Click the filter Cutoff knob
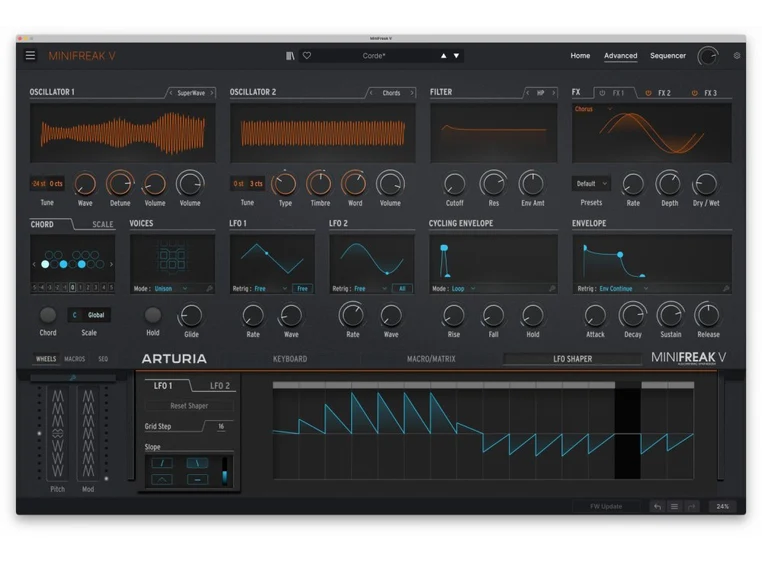The height and width of the screenshot is (562, 762). click(x=454, y=184)
